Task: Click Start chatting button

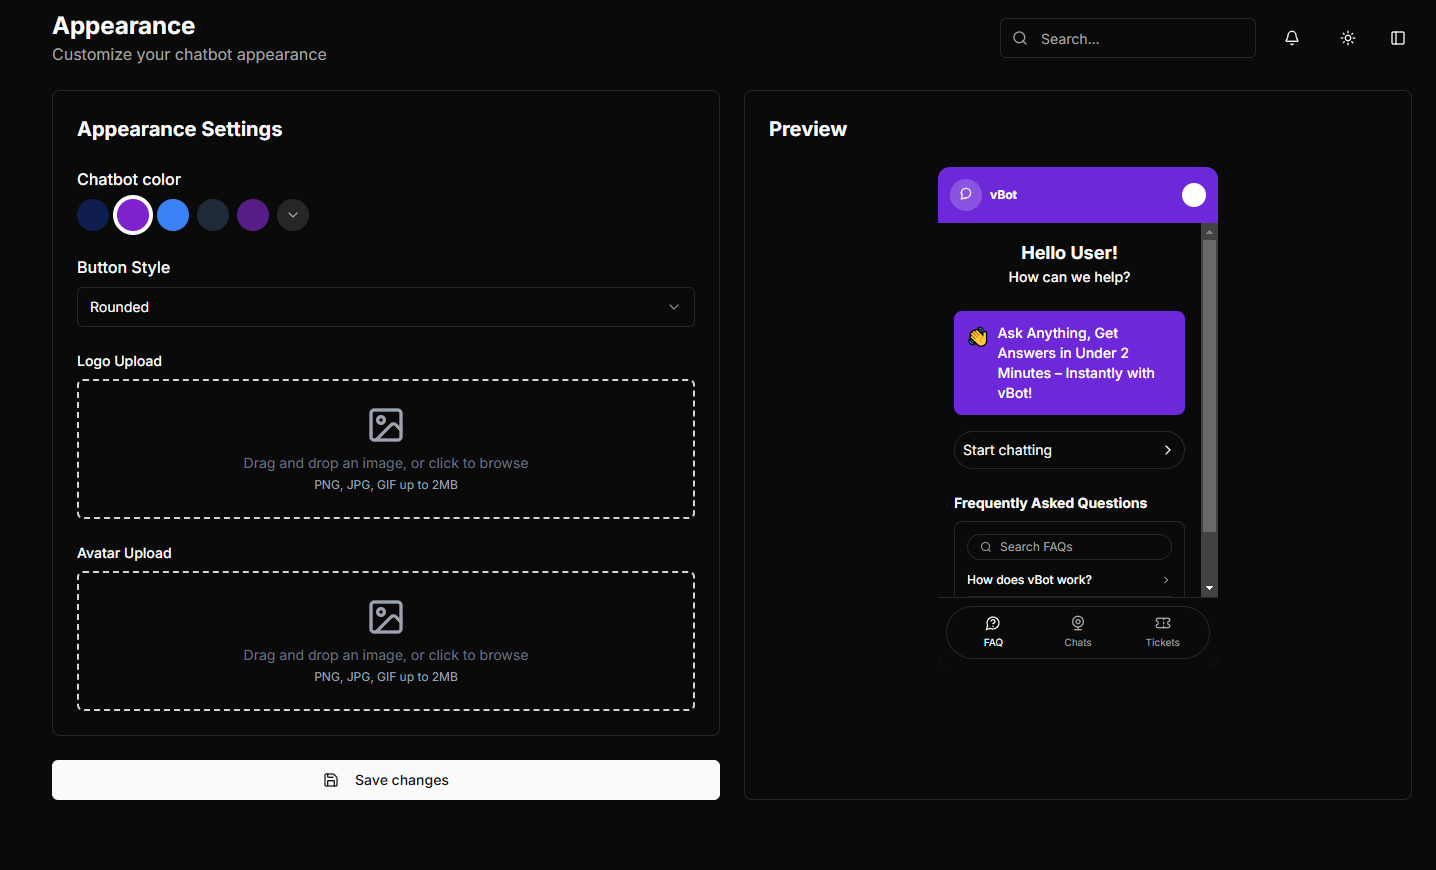Action: point(1069,450)
